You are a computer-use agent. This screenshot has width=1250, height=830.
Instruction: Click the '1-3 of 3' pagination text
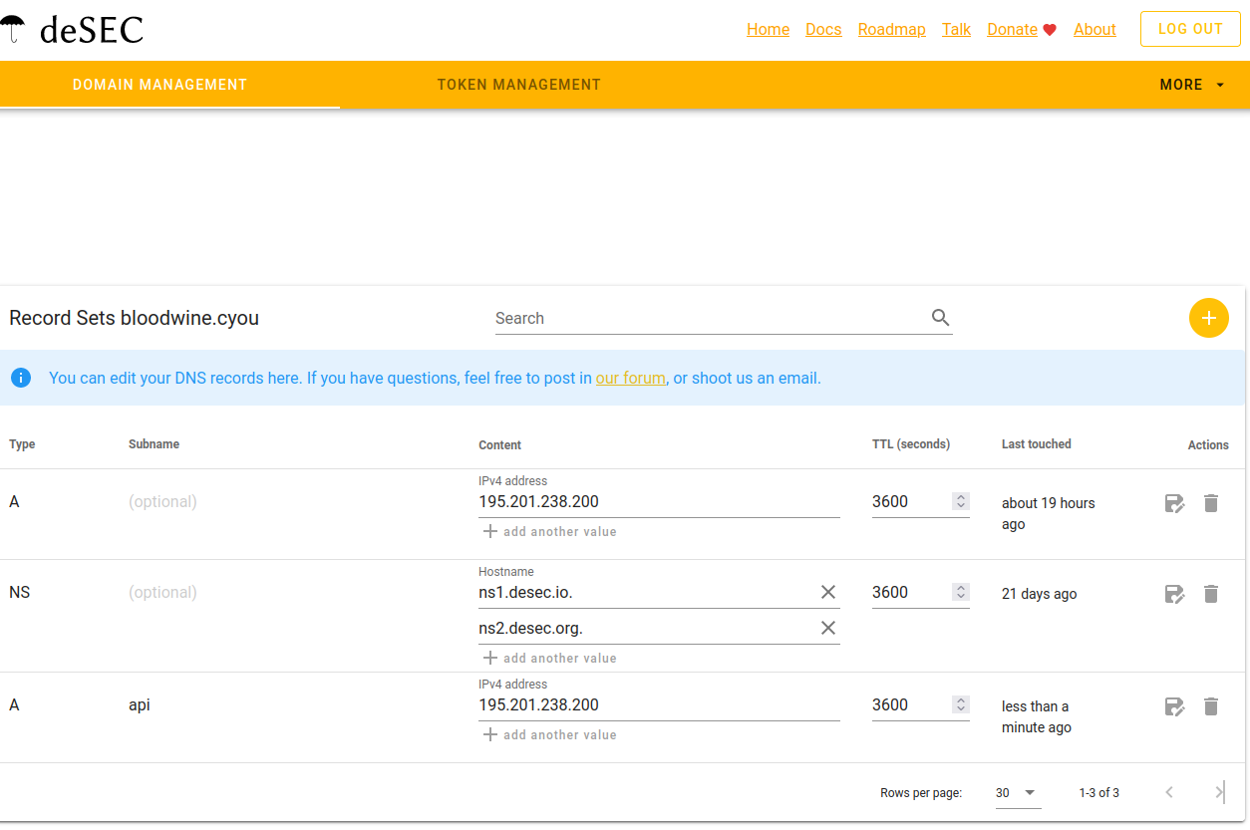1099,793
